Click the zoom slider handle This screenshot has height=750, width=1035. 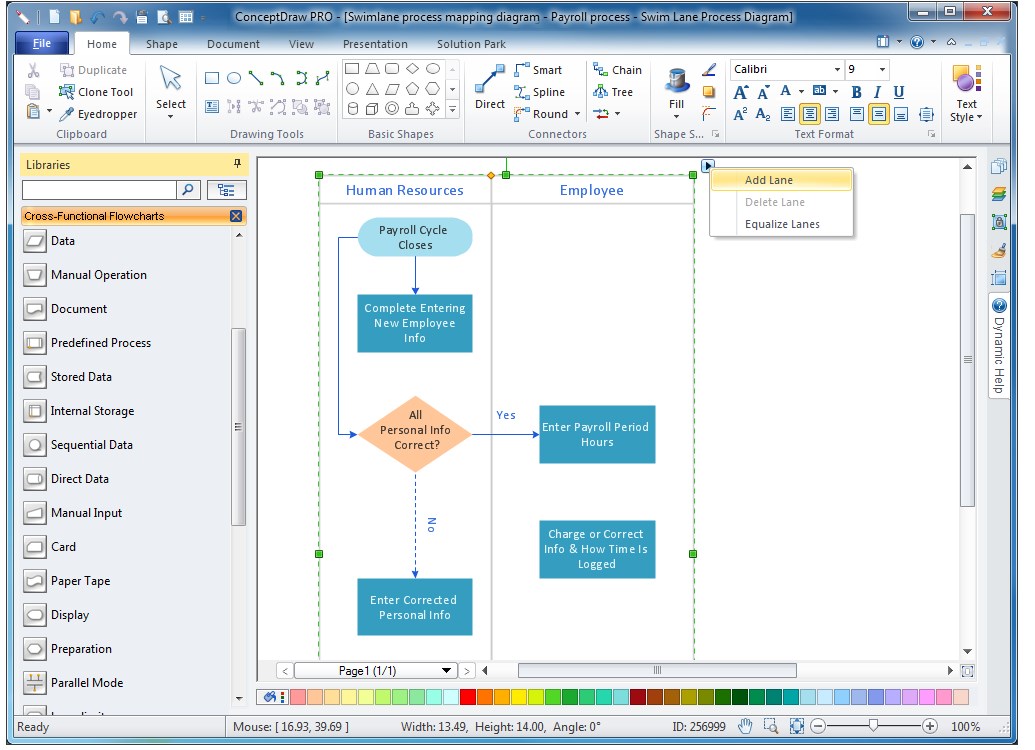click(873, 726)
